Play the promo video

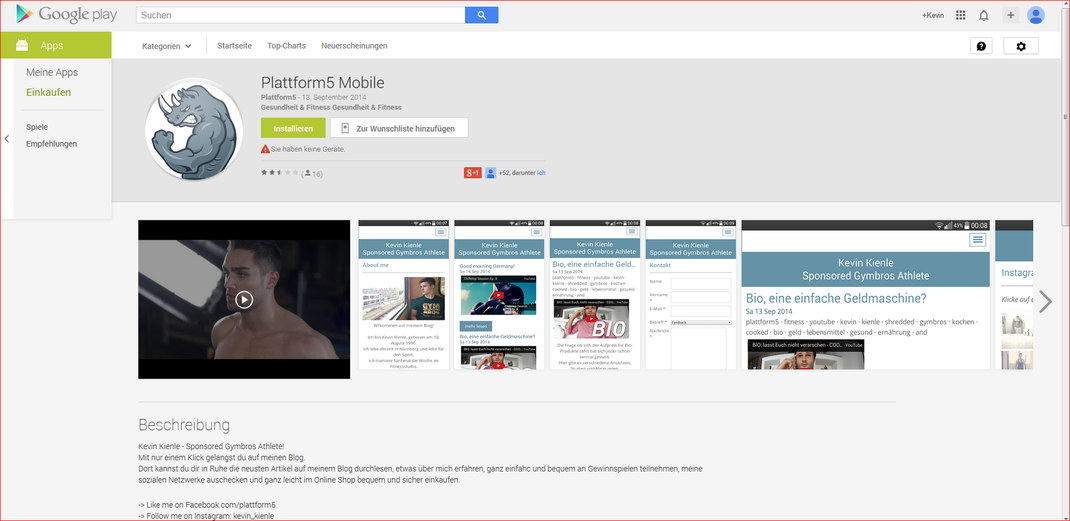pos(244,300)
